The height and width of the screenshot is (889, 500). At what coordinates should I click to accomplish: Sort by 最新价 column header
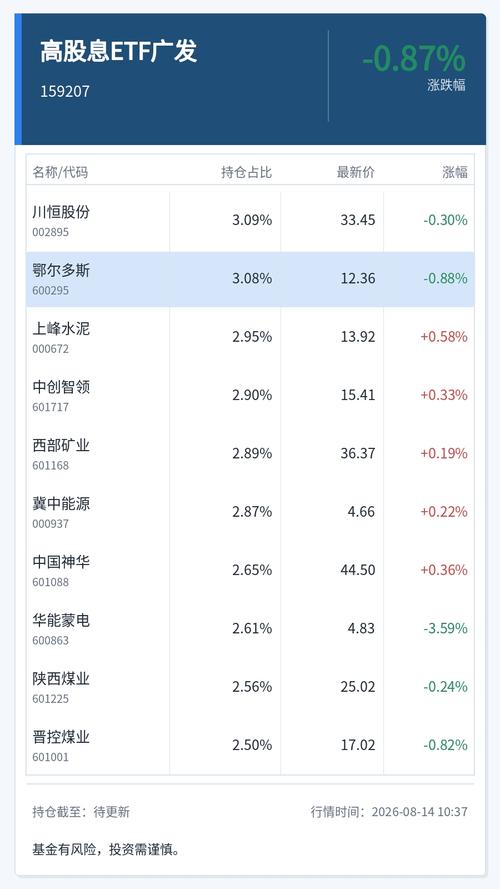(x=356, y=172)
